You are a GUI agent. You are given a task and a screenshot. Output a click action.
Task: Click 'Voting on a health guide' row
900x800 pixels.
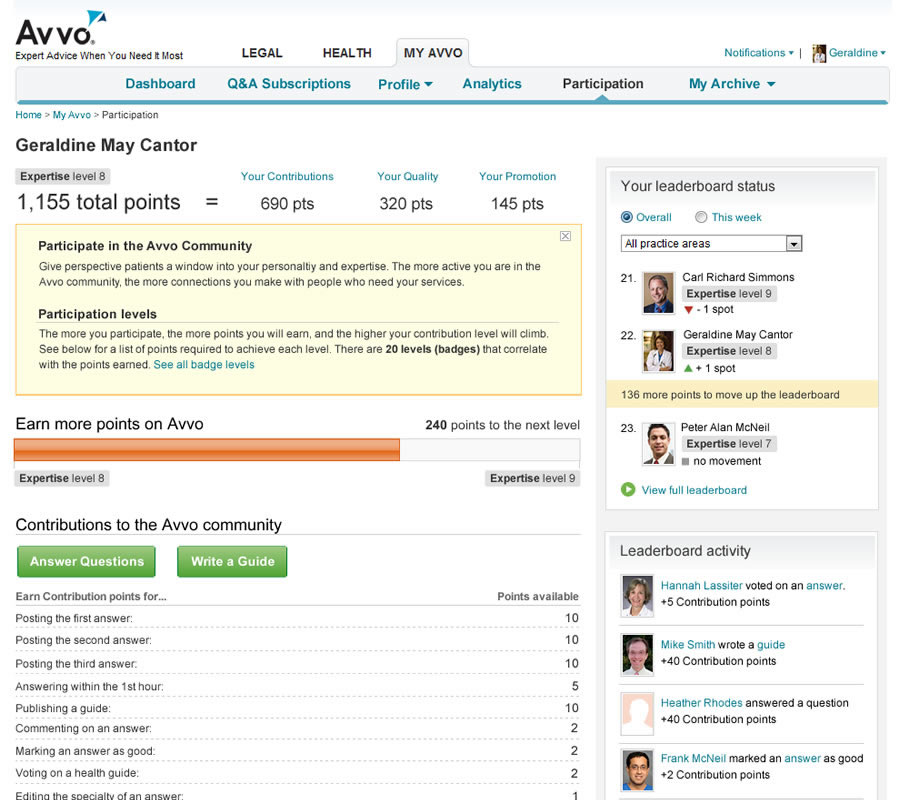pyautogui.click(x=297, y=773)
